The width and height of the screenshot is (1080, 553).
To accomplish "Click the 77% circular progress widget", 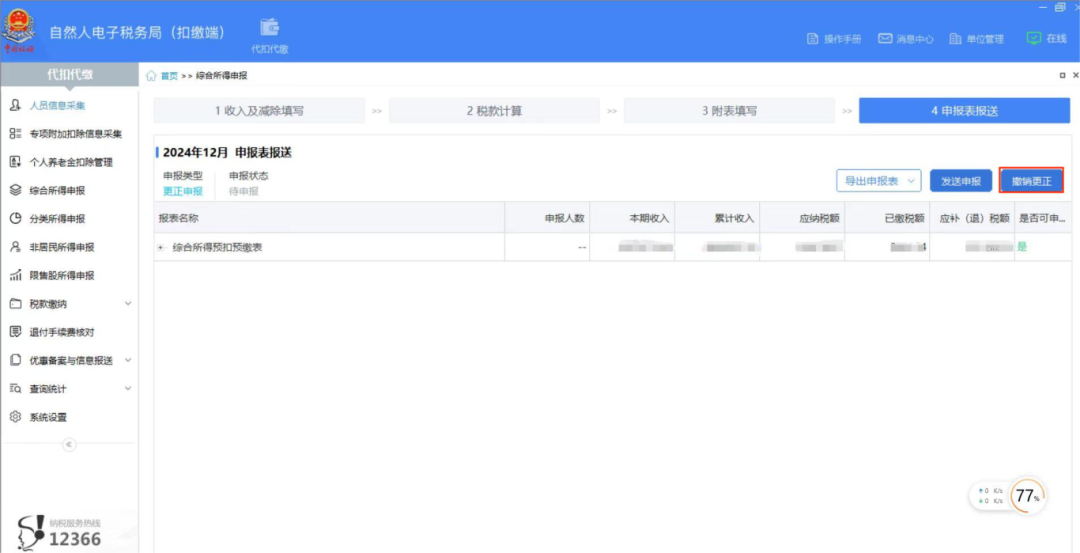I will tap(1027, 495).
